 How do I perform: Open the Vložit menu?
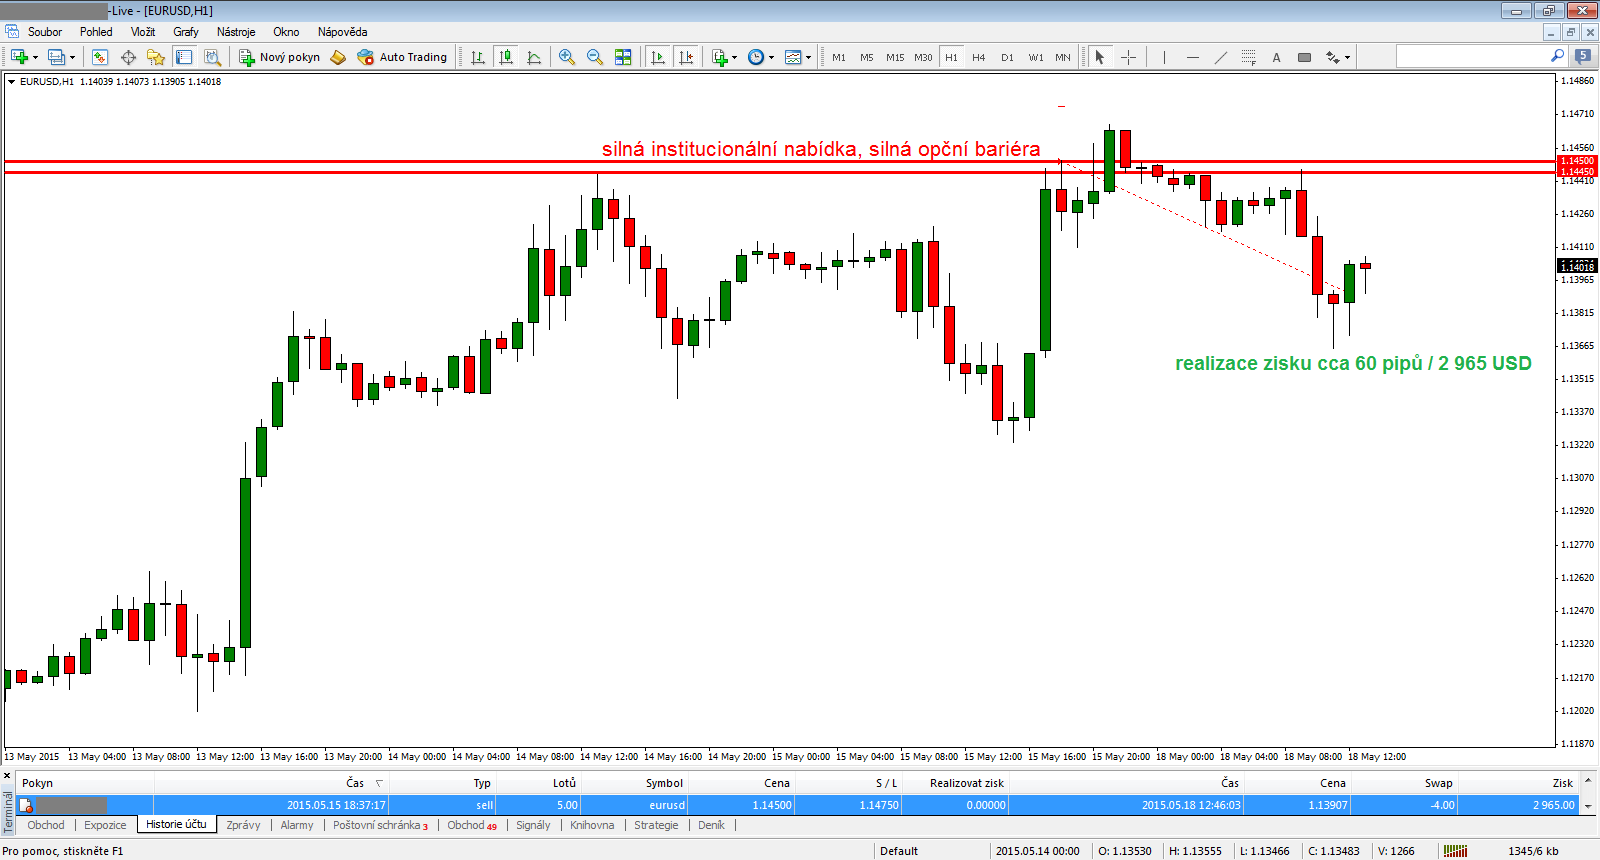(143, 32)
